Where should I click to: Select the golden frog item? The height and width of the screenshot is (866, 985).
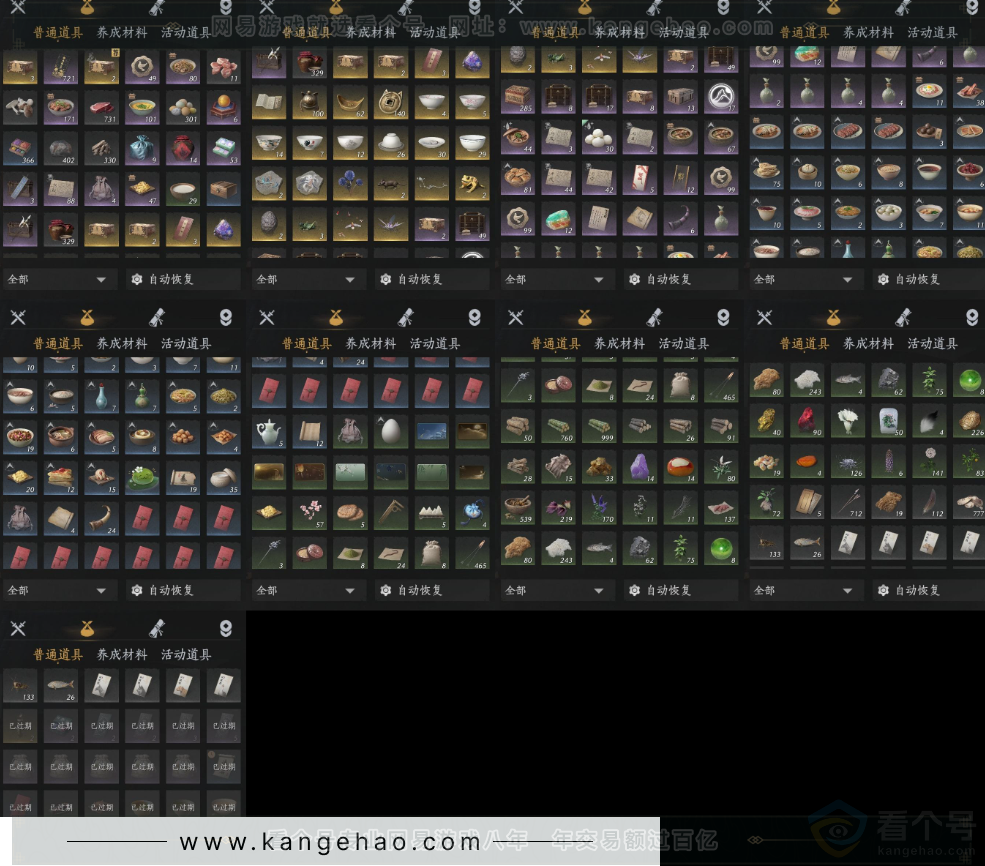[473, 183]
